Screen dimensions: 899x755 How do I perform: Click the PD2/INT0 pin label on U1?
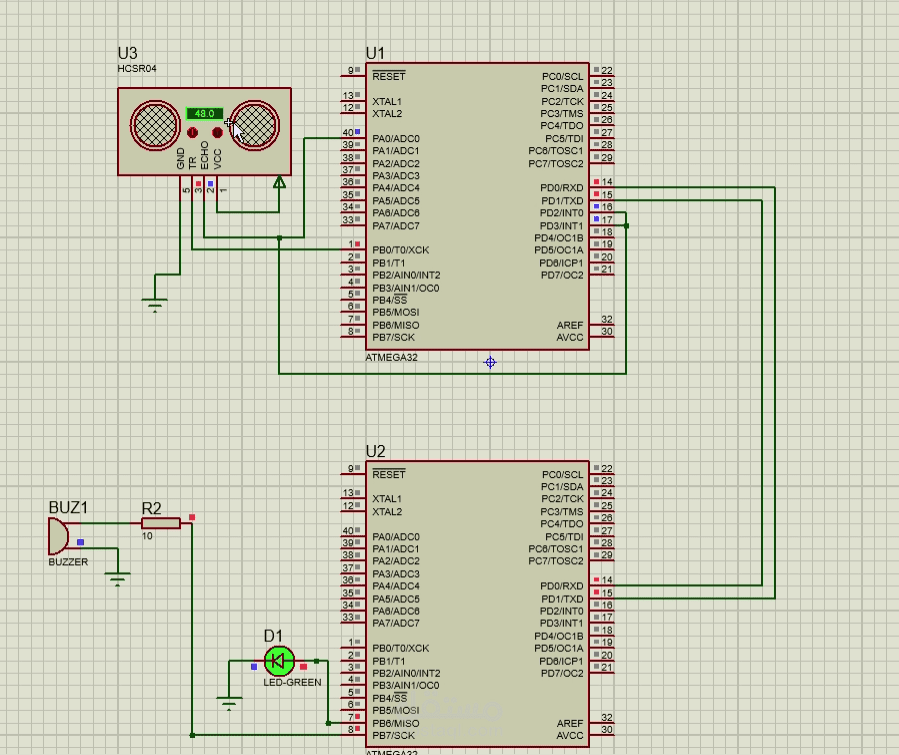pyautogui.click(x=562, y=213)
